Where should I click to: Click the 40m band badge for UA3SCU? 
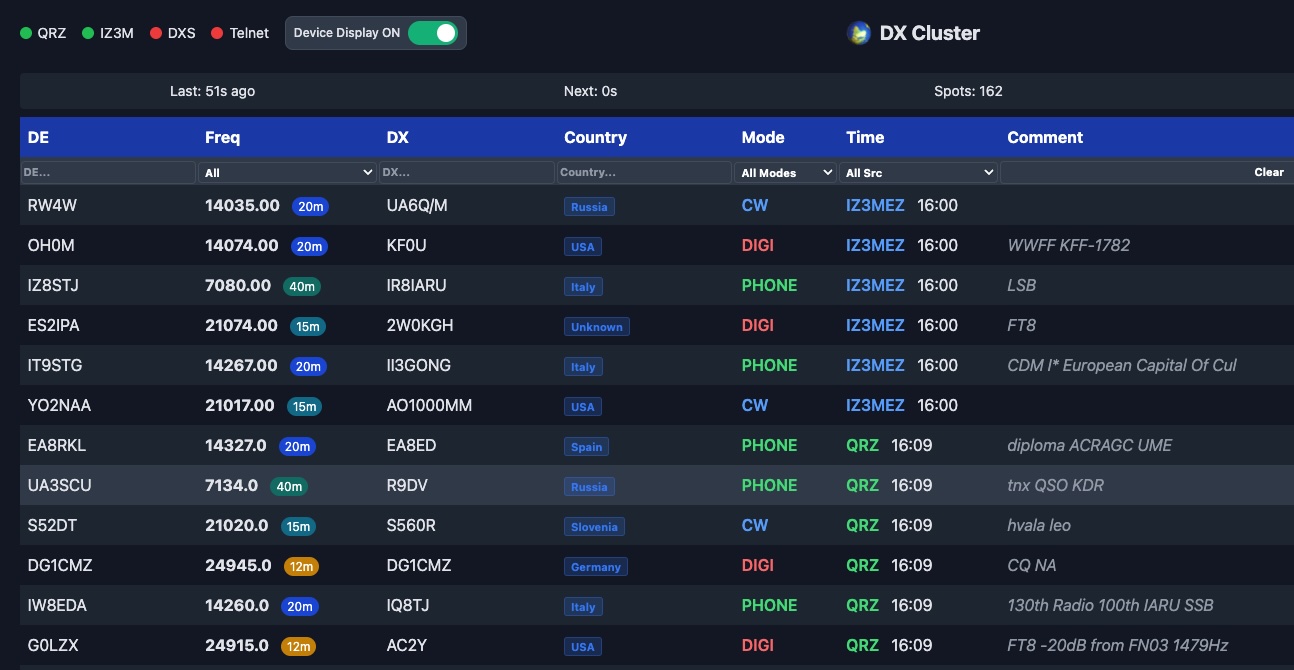(x=289, y=486)
